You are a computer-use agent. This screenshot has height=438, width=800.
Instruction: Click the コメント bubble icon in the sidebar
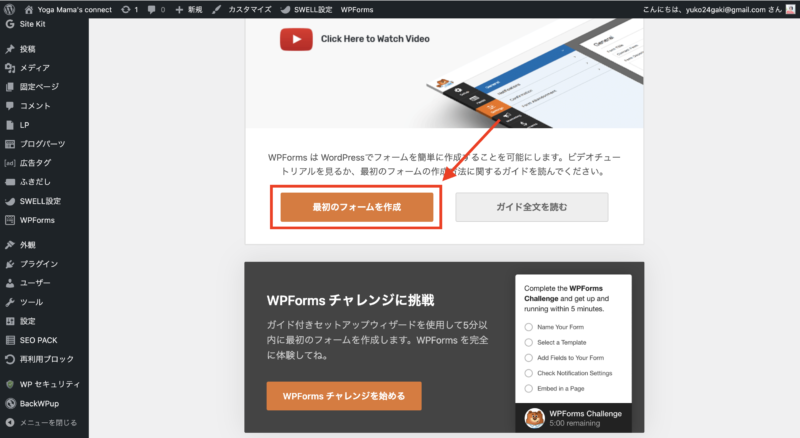(x=10, y=106)
